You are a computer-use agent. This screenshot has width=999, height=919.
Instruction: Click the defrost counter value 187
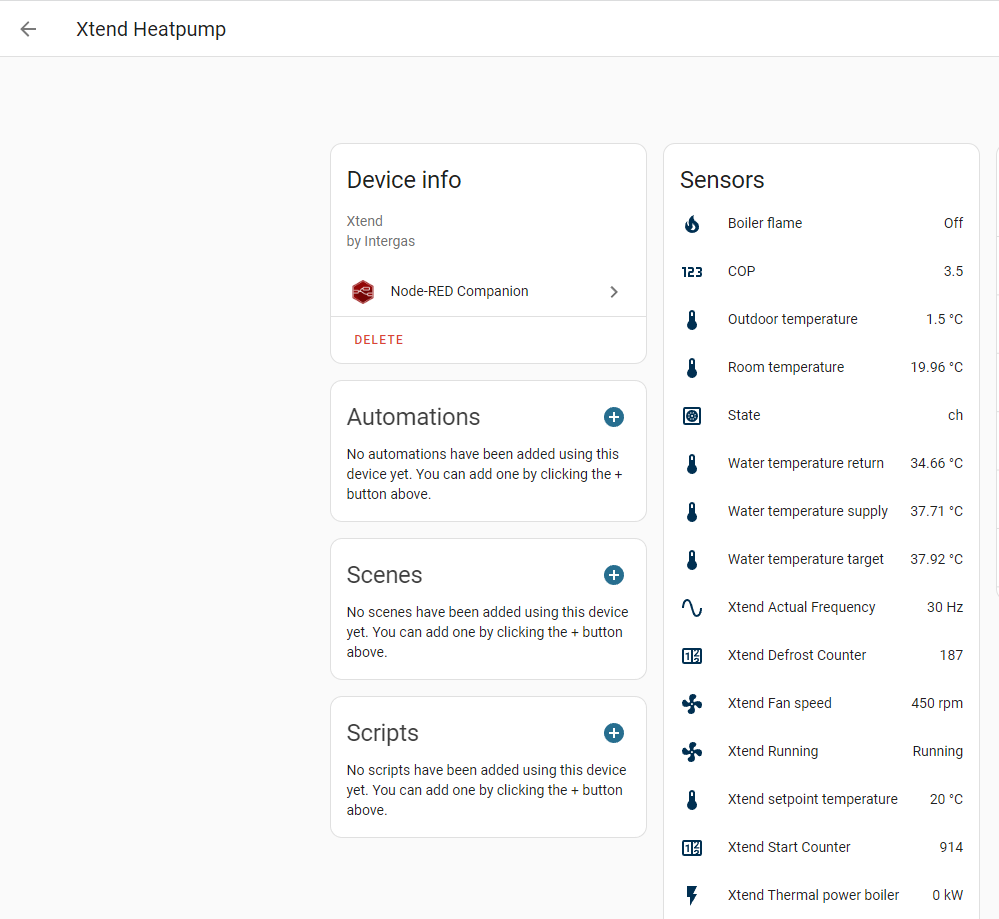[951, 655]
